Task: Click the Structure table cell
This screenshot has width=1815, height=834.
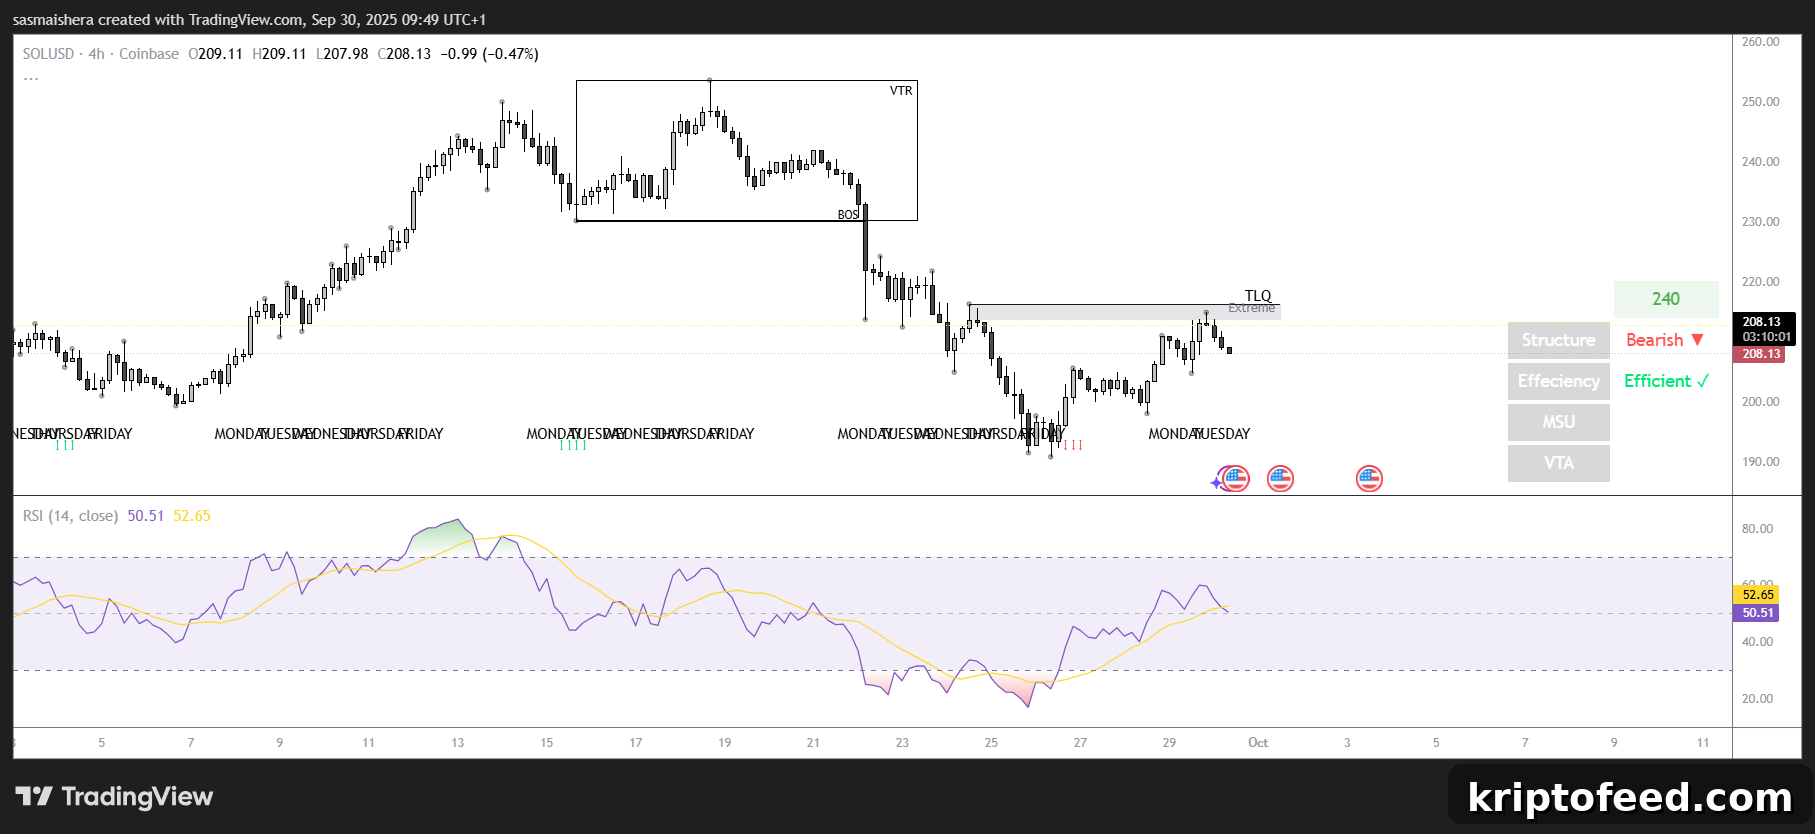Action: (x=1559, y=340)
